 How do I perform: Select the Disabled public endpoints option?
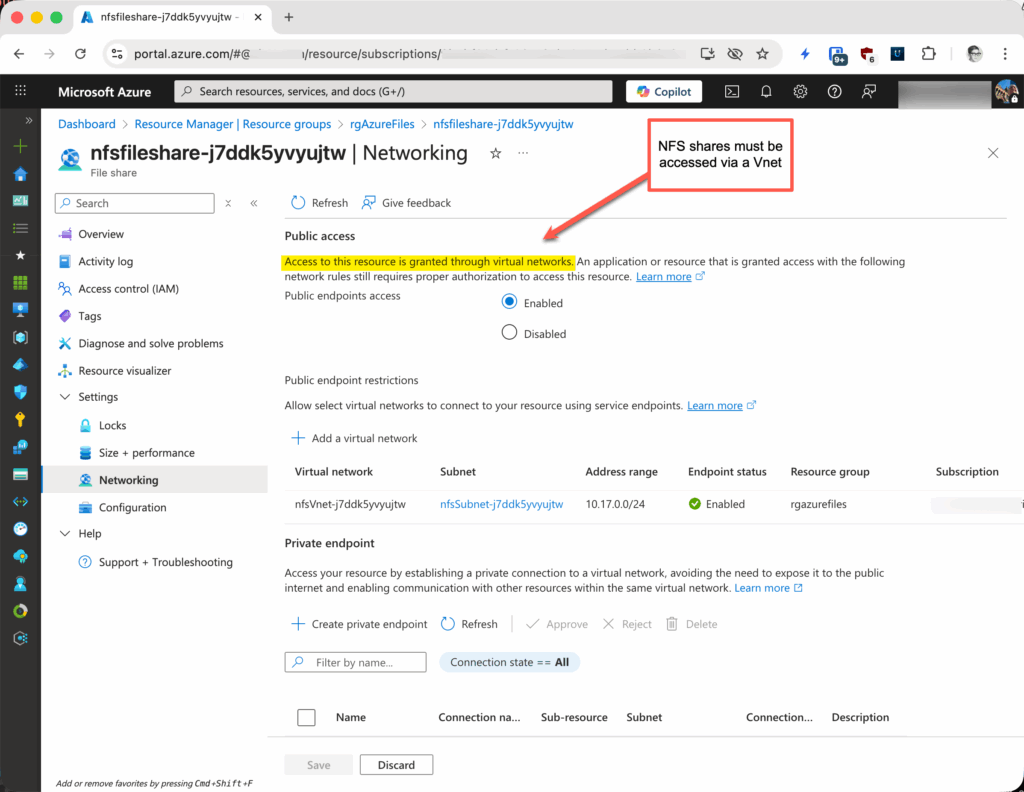click(509, 333)
